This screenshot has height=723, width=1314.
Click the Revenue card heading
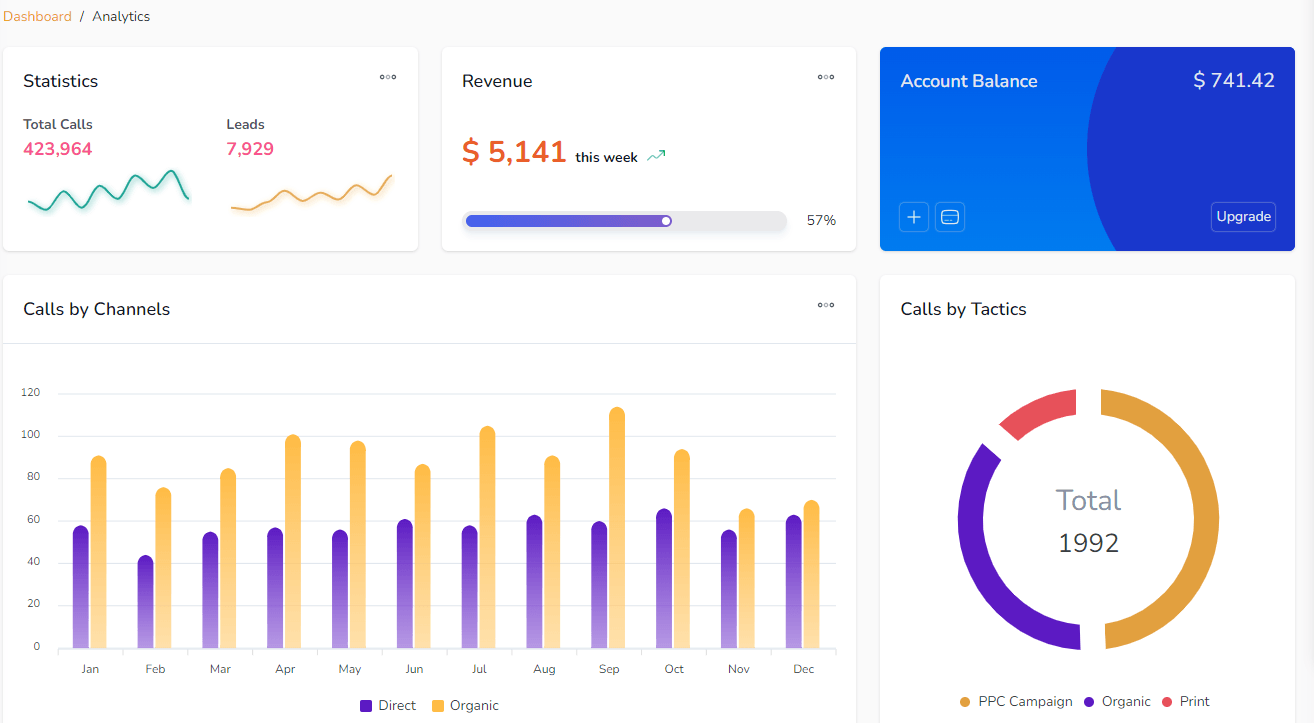pyautogui.click(x=497, y=81)
